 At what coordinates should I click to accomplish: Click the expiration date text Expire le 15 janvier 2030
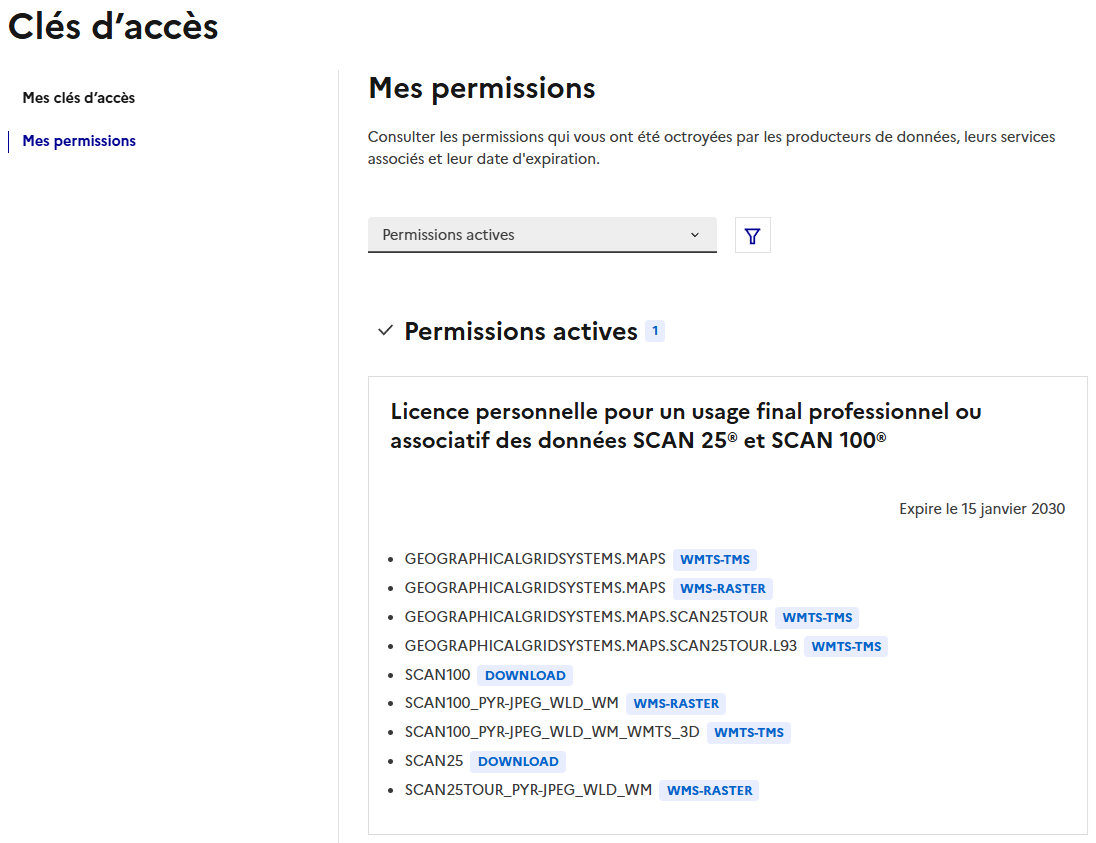click(x=981, y=508)
